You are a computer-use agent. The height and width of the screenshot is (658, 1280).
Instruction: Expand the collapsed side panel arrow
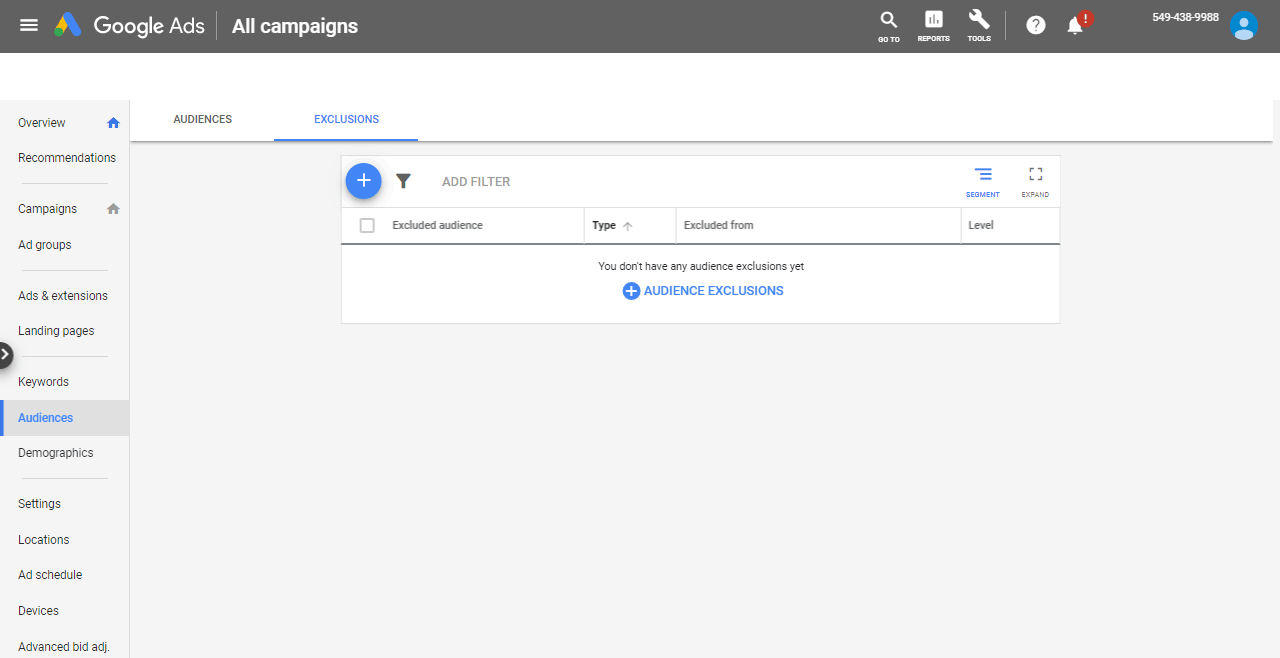pos(5,355)
